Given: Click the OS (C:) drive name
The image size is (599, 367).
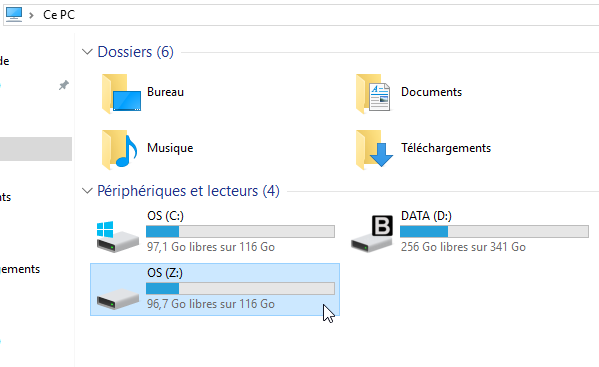Looking at the screenshot, I should [165, 216].
